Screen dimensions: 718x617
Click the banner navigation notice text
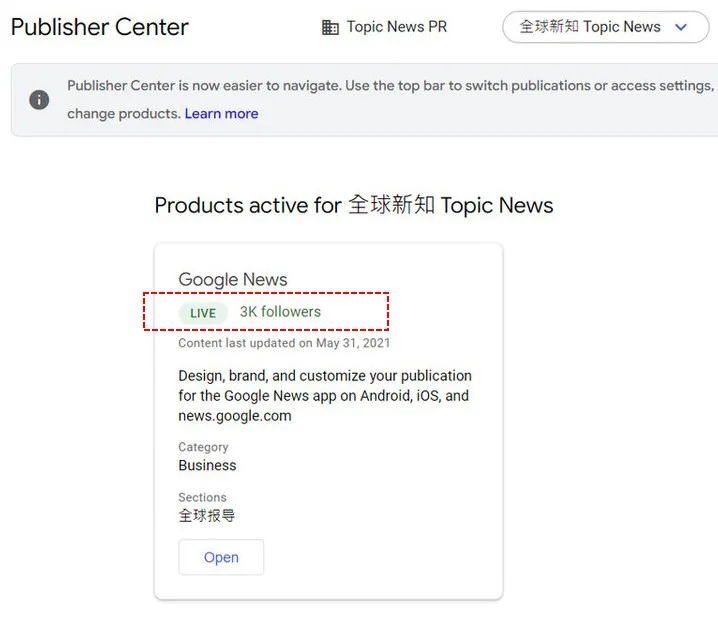pyautogui.click(x=390, y=86)
